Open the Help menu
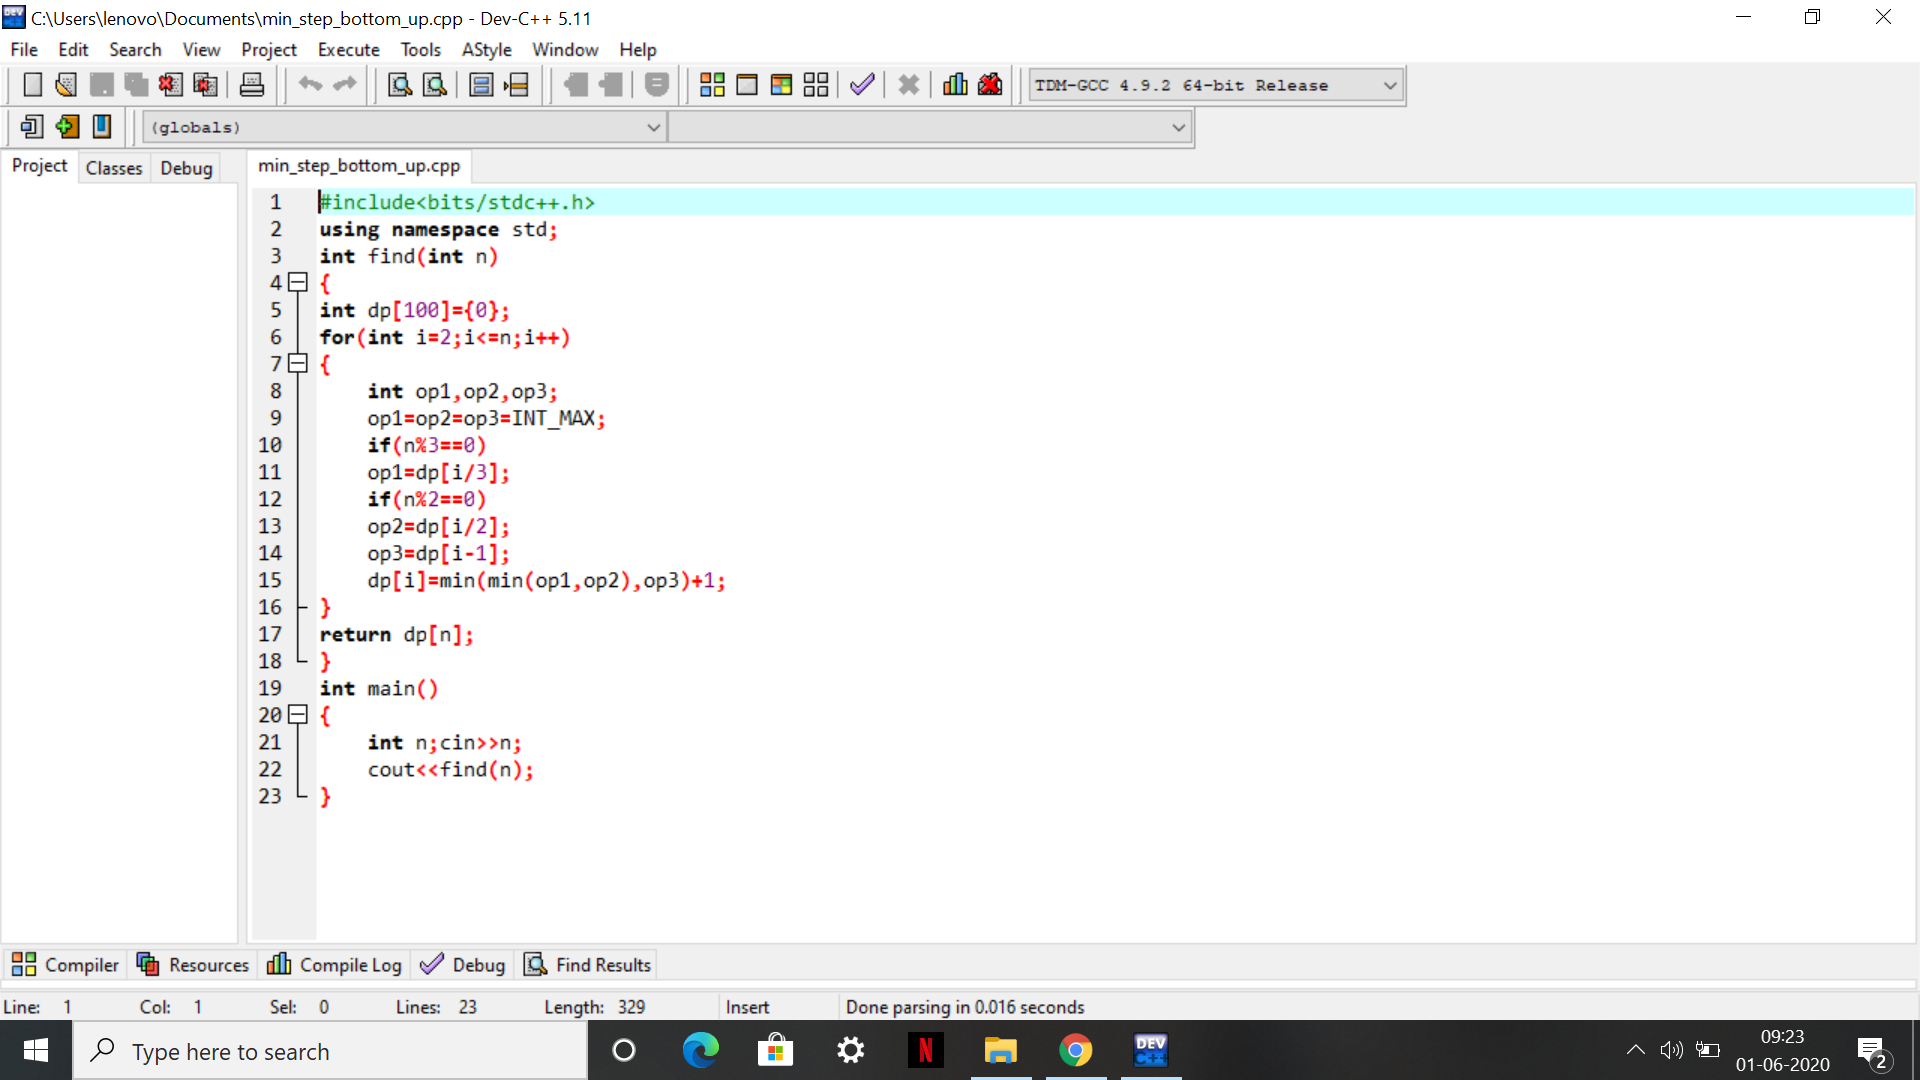The image size is (1920, 1080). point(637,50)
